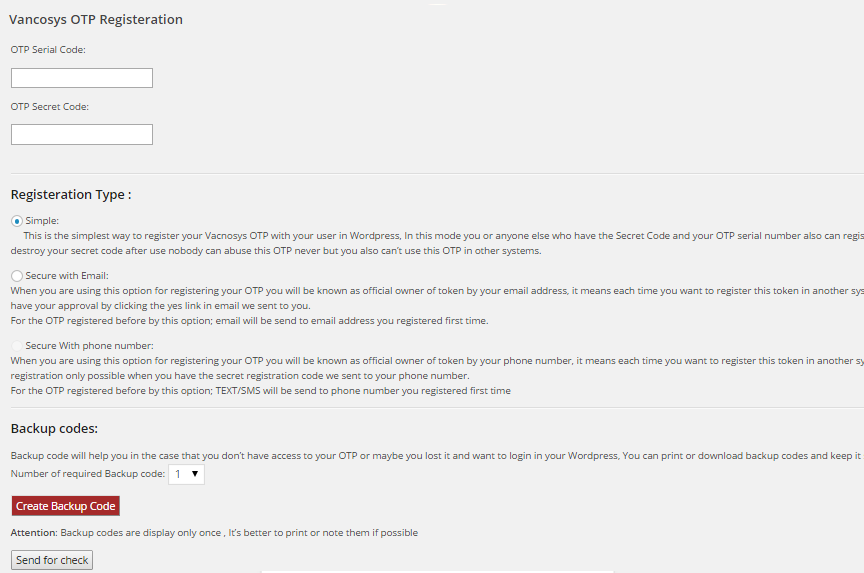
Task: Click the OTP Serial Code input field
Action: click(x=81, y=78)
